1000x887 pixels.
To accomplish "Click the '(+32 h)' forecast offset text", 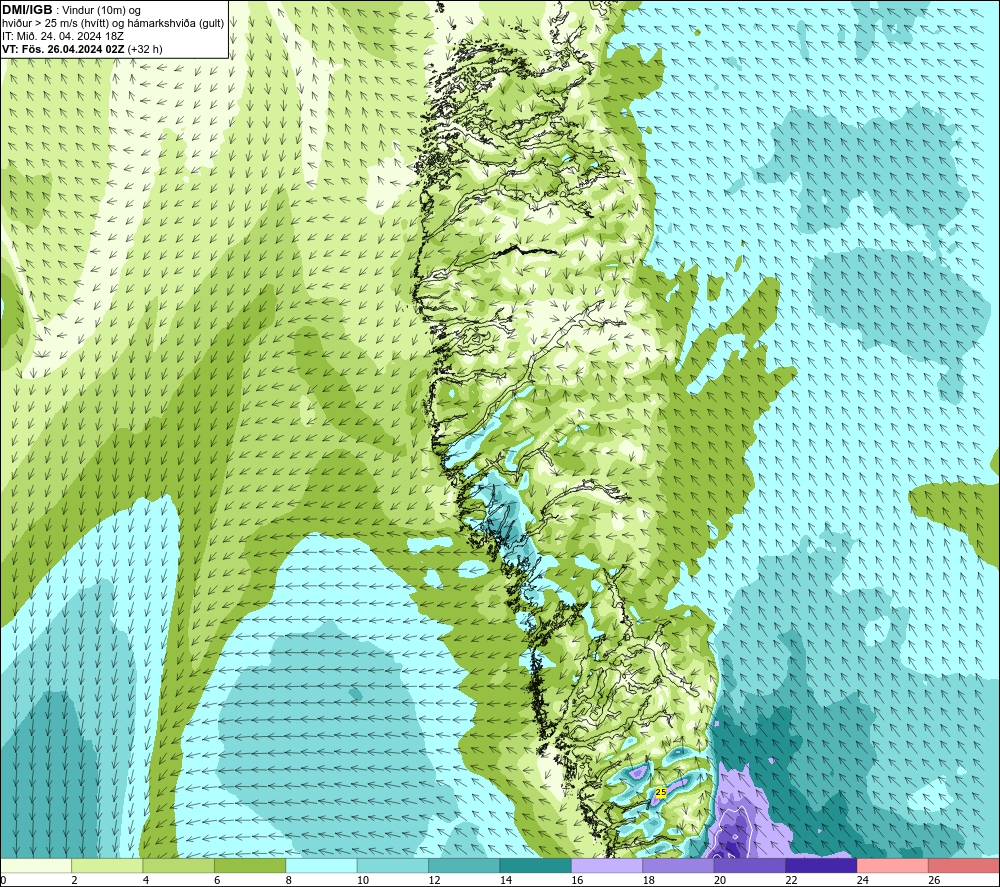I will [145, 49].
